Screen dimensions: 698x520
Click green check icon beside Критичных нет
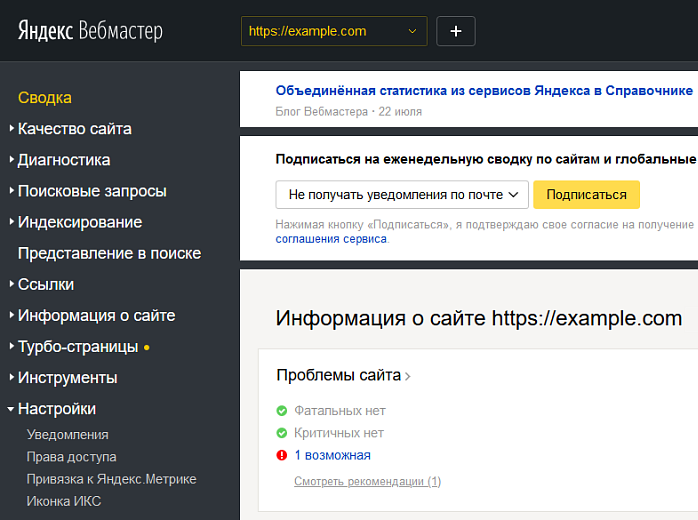(282, 433)
